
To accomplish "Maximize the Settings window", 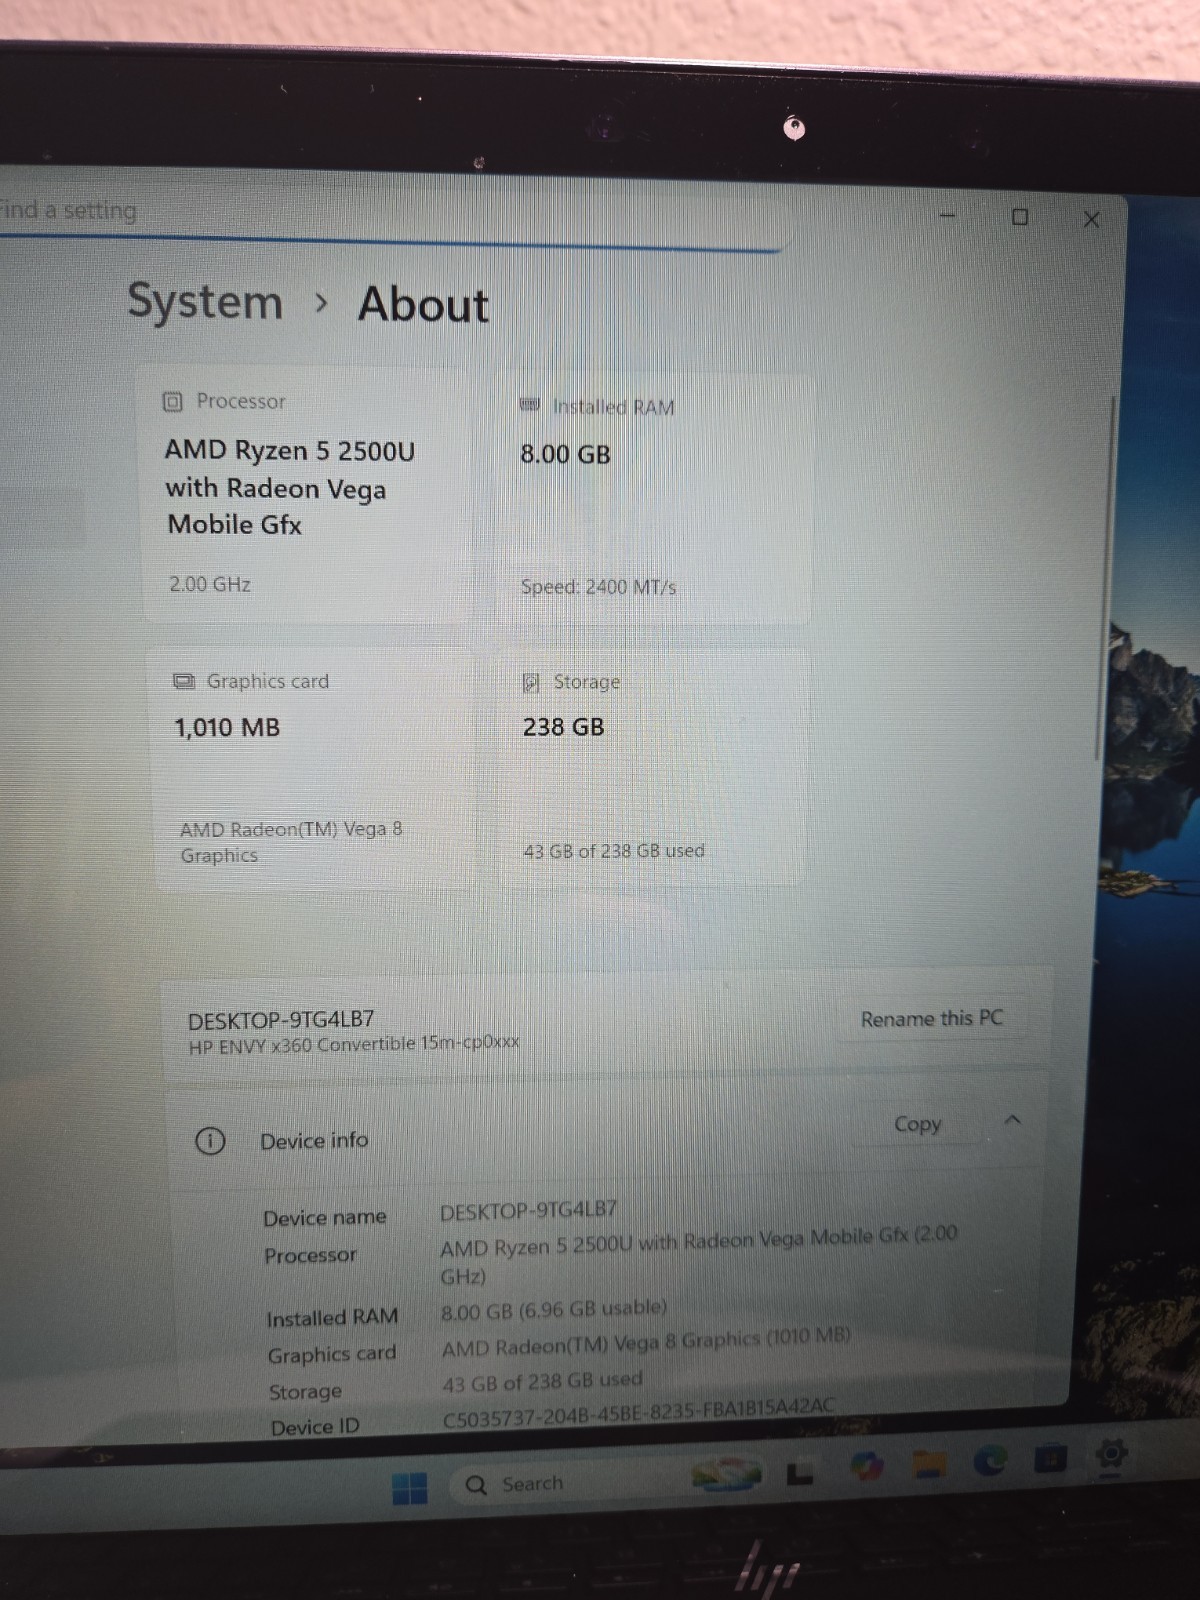I will click(x=1020, y=217).
